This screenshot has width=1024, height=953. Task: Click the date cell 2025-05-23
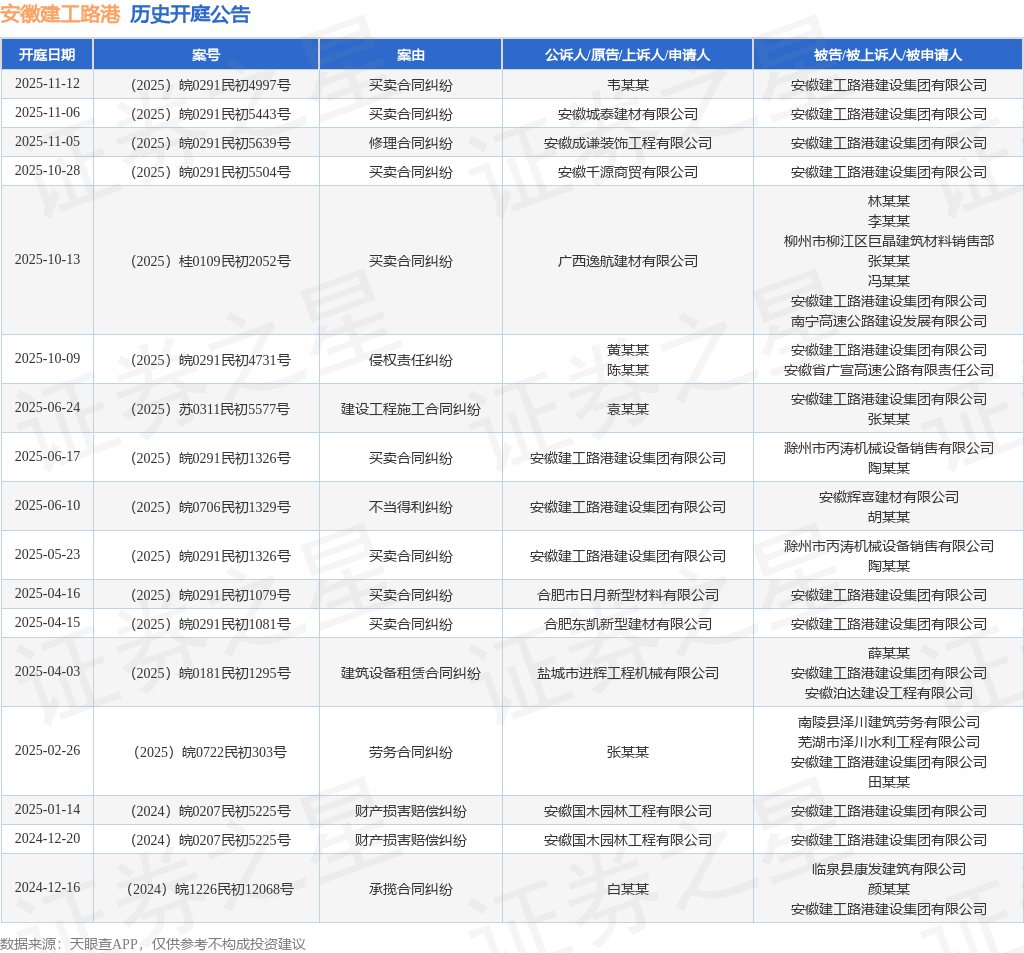tap(47, 555)
